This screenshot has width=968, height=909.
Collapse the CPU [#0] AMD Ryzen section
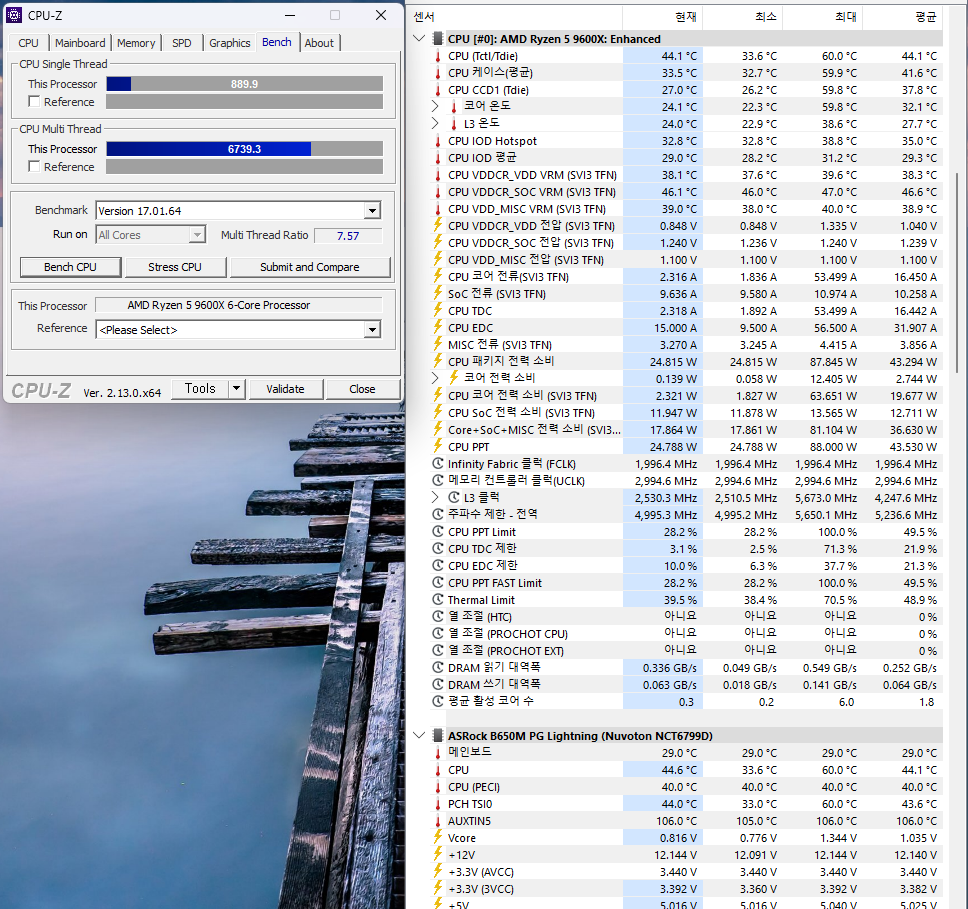tap(419, 39)
